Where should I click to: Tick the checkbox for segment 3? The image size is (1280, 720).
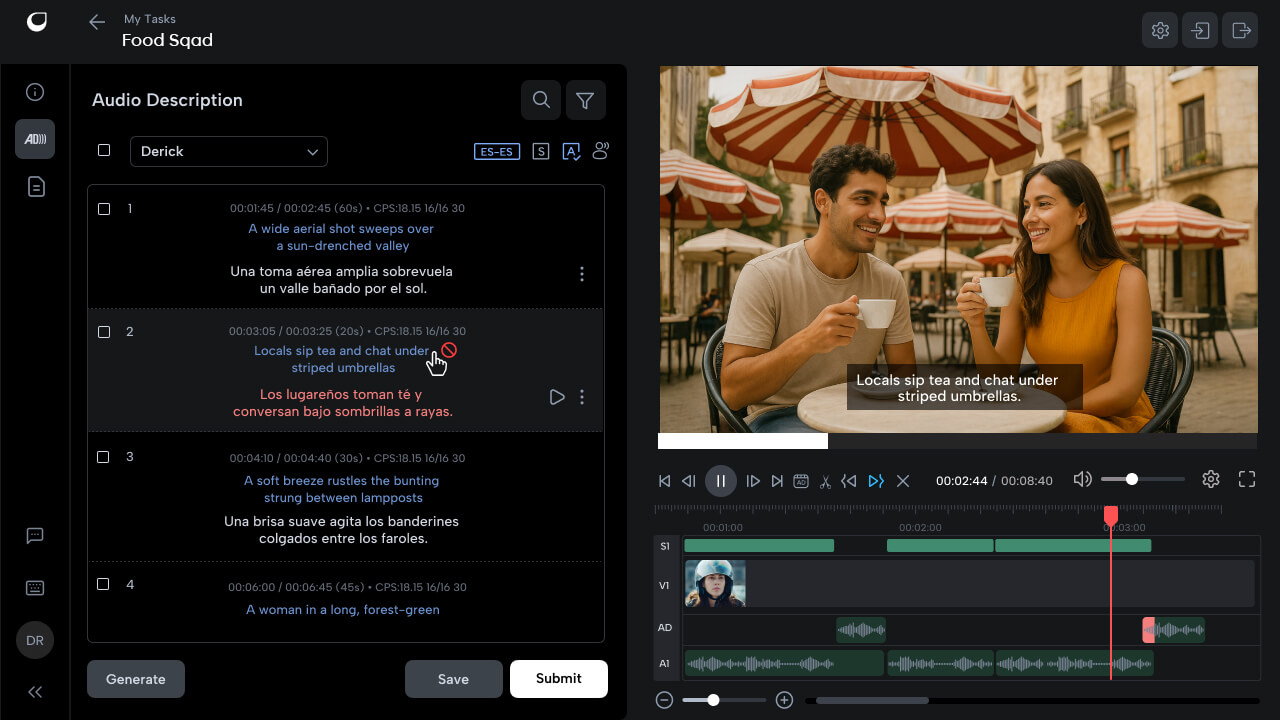coord(104,457)
